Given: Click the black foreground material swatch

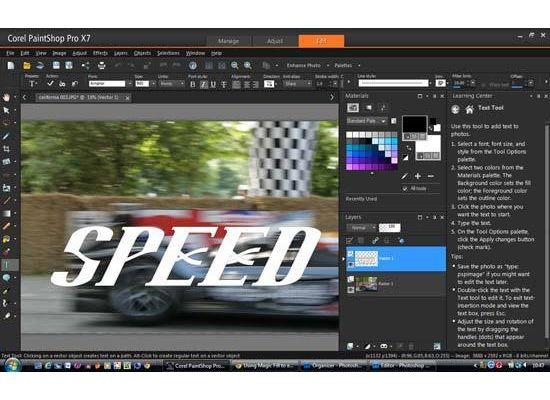Looking at the screenshot, I should tap(414, 124).
